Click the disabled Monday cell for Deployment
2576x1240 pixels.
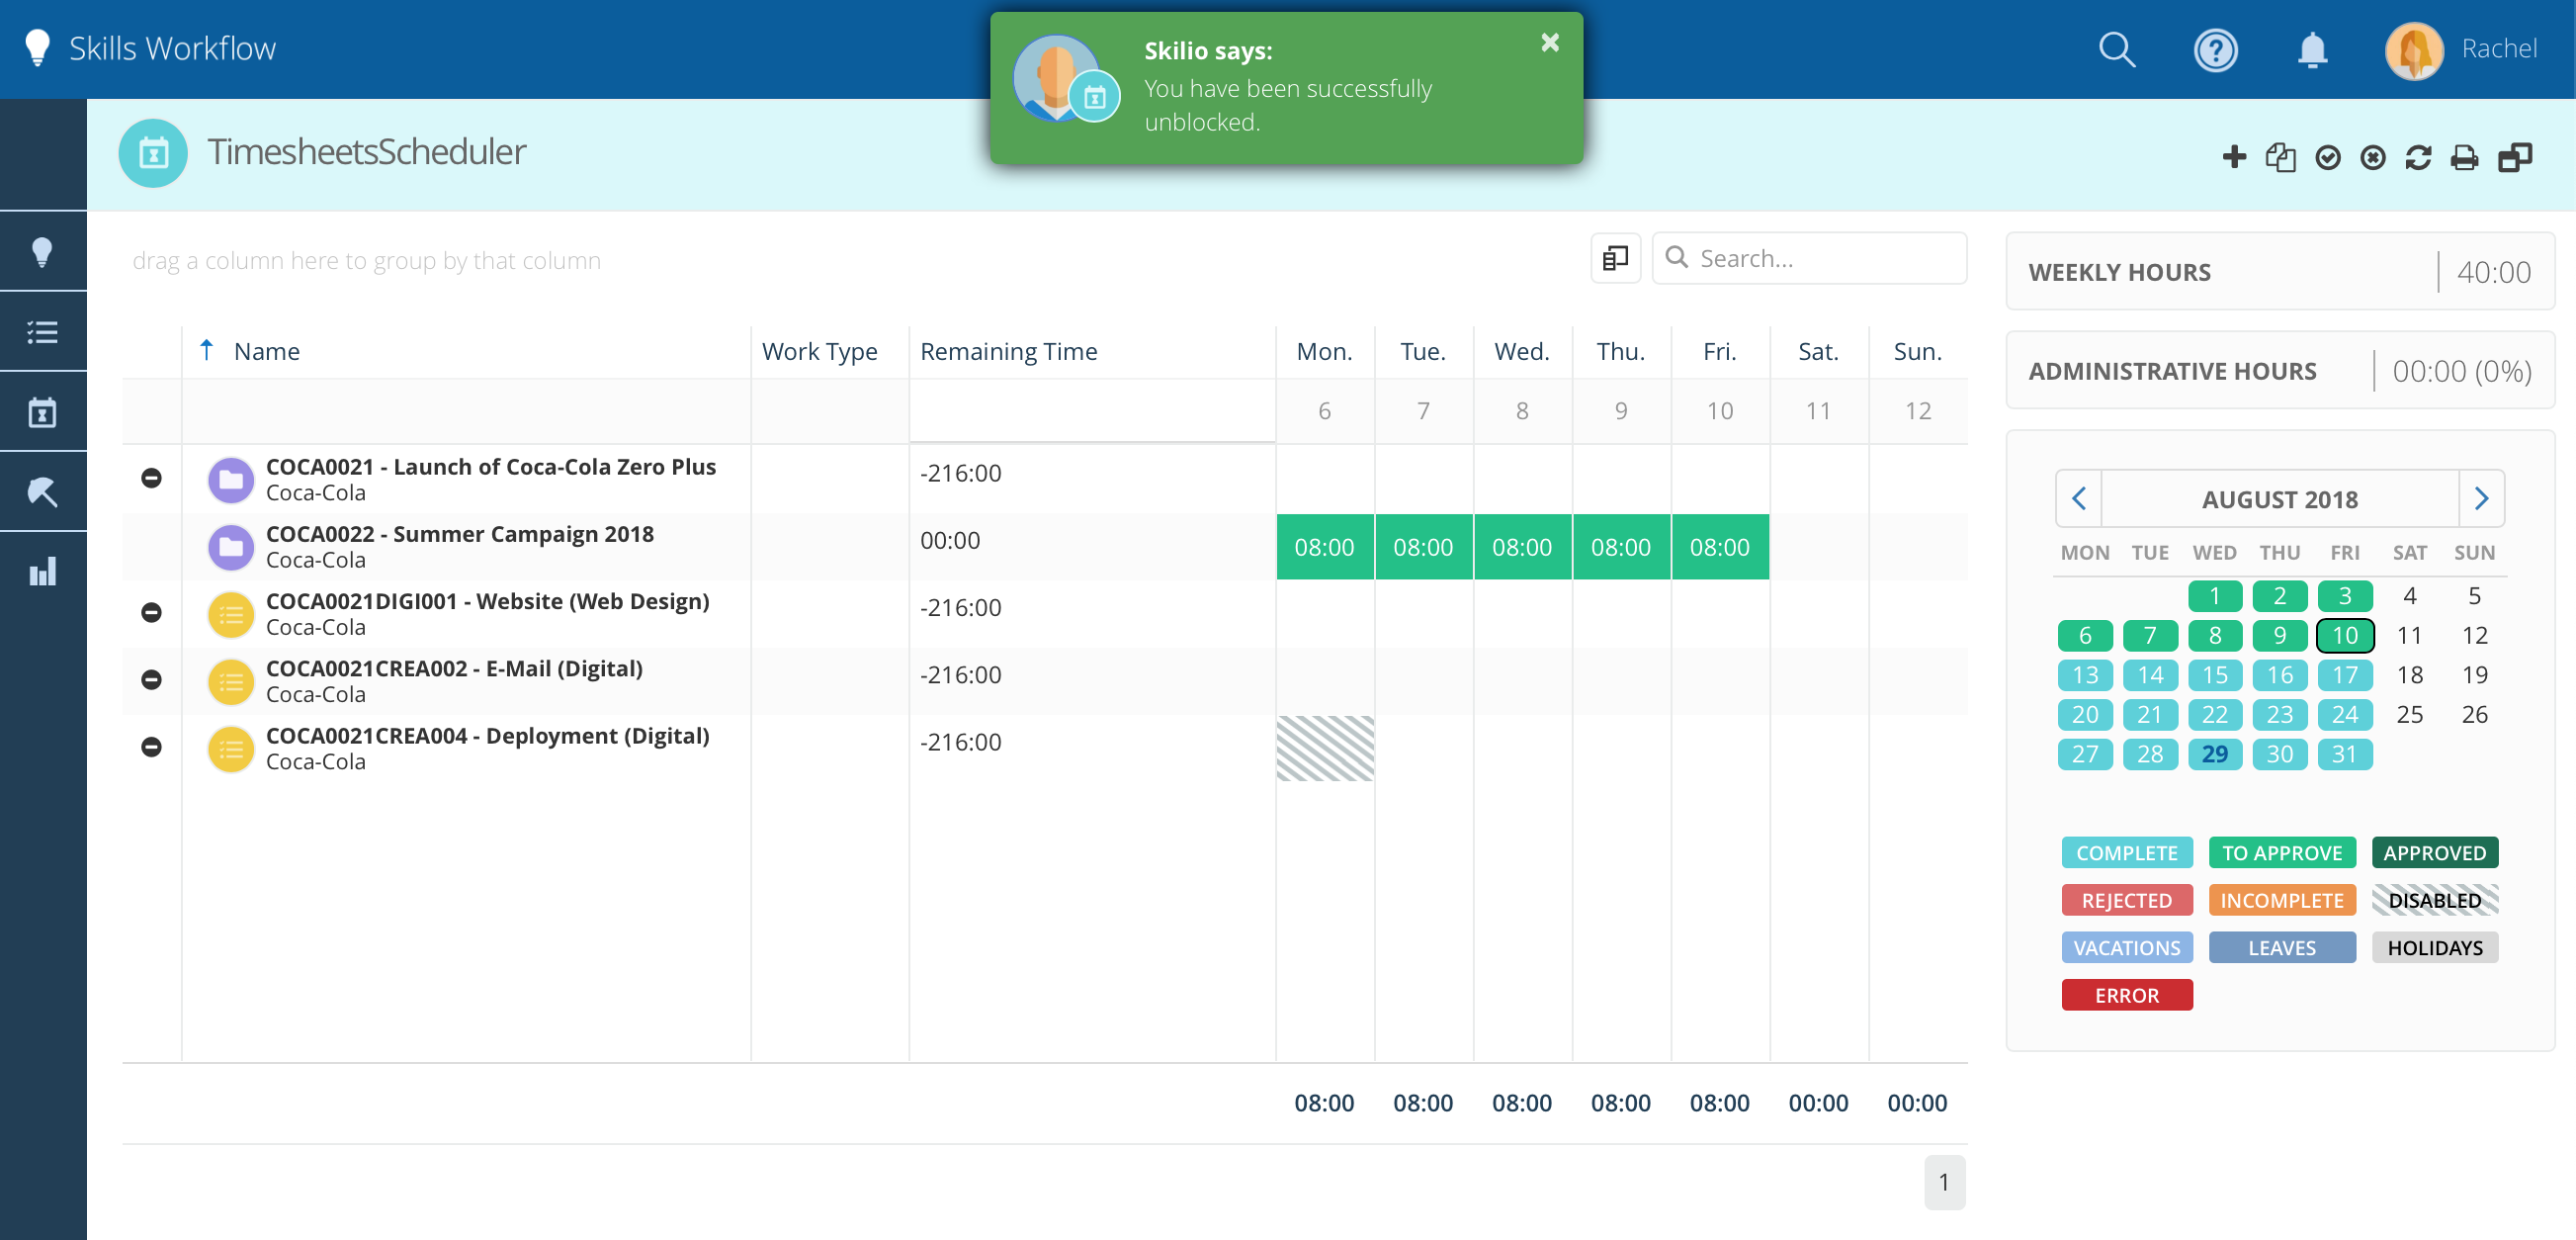1324,748
